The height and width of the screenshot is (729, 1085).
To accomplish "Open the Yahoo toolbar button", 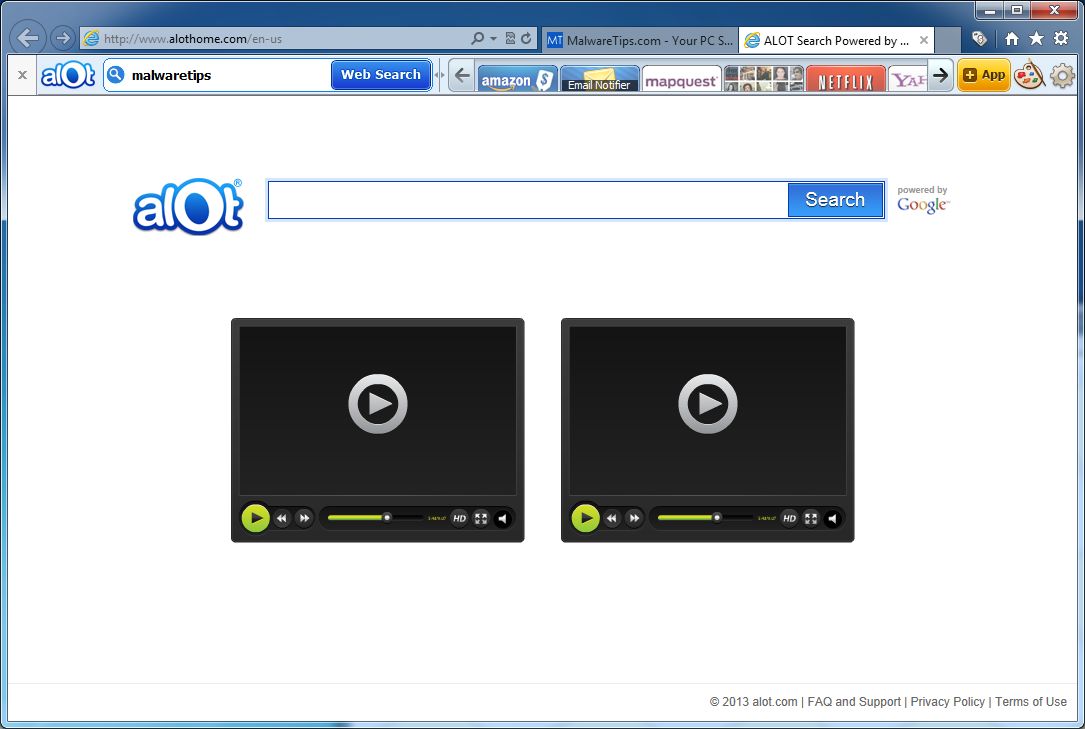I will point(908,79).
